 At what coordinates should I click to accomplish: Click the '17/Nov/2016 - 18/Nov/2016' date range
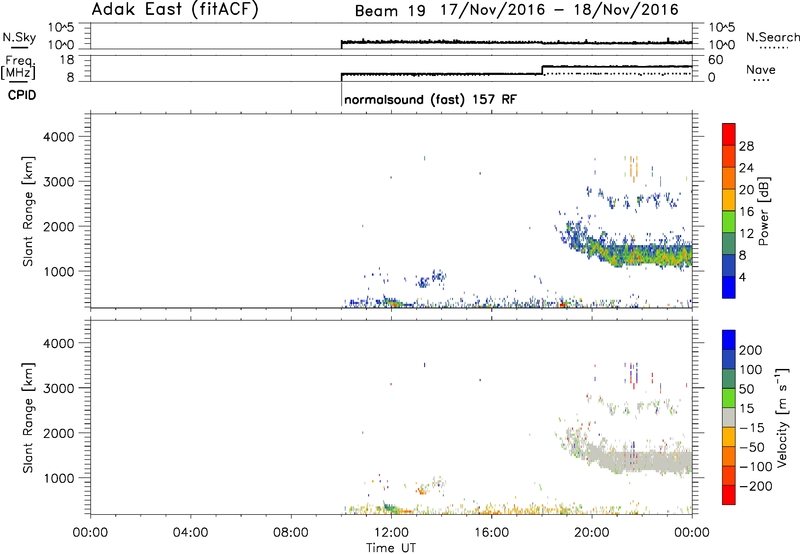click(x=560, y=10)
